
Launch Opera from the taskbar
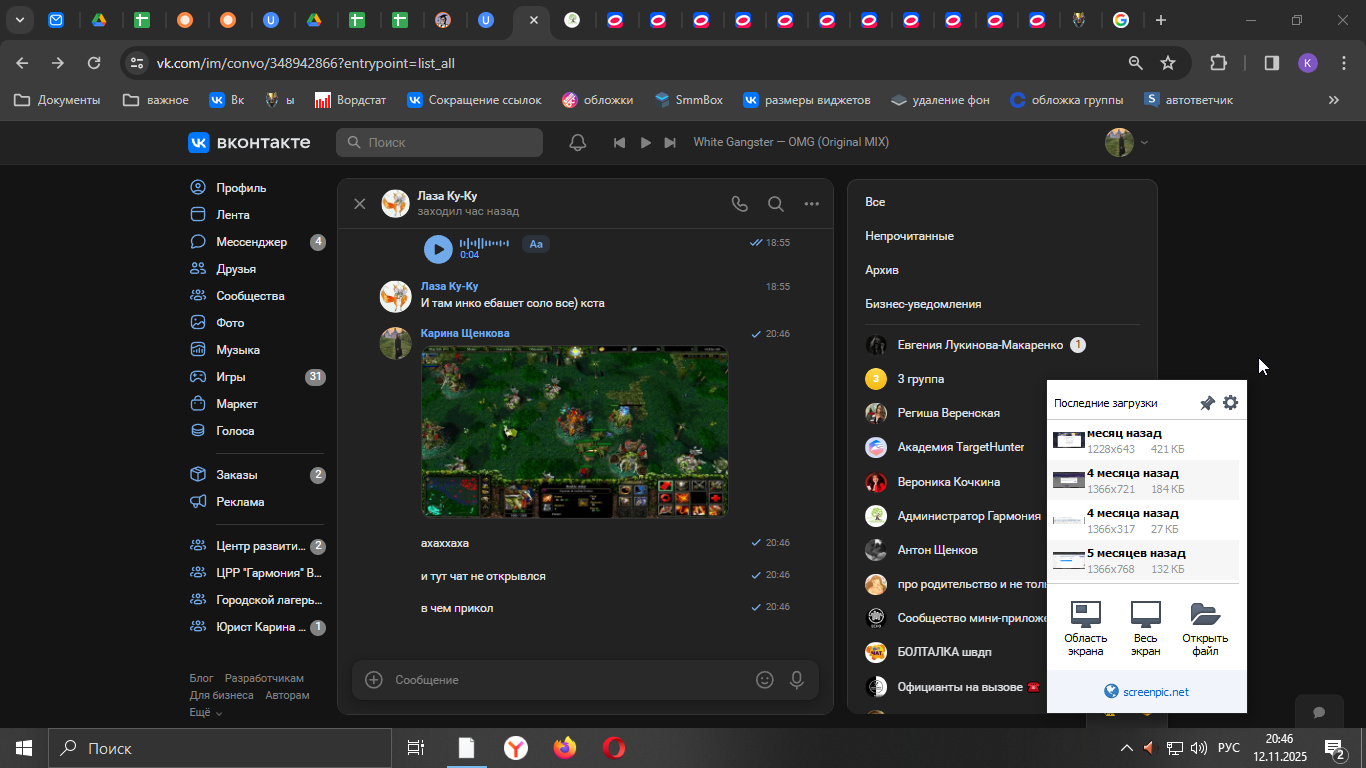coord(614,748)
